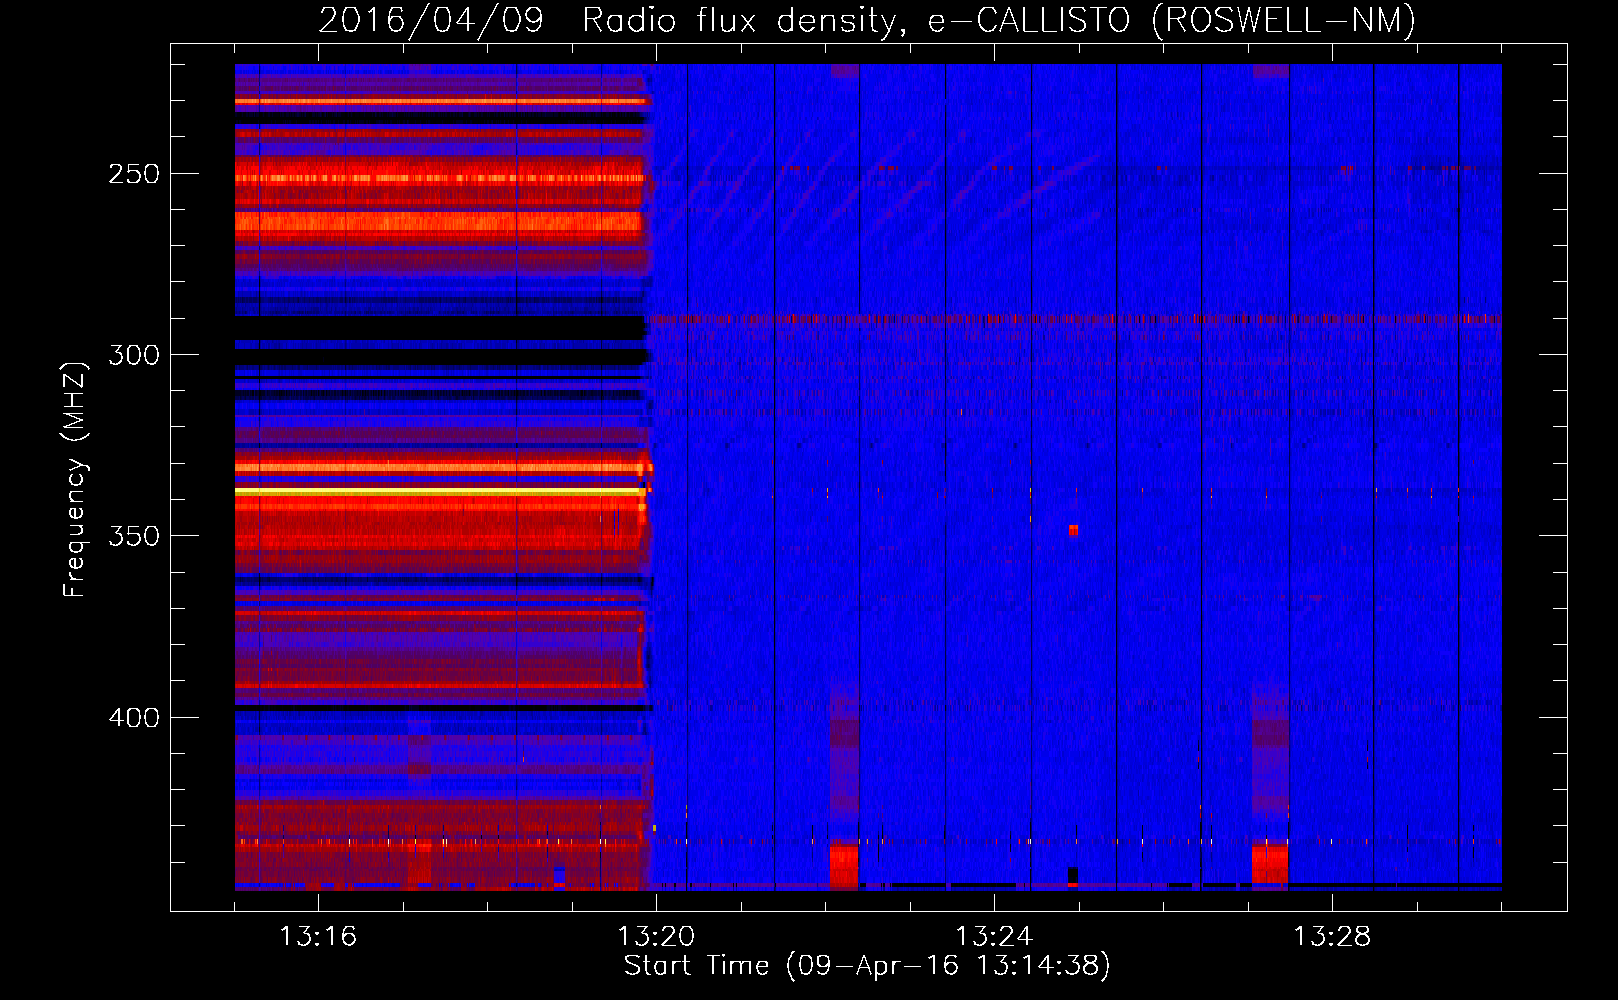Click the horizontal red interference line near 290 MHz
1618x1000 pixels.
pos(1075,320)
